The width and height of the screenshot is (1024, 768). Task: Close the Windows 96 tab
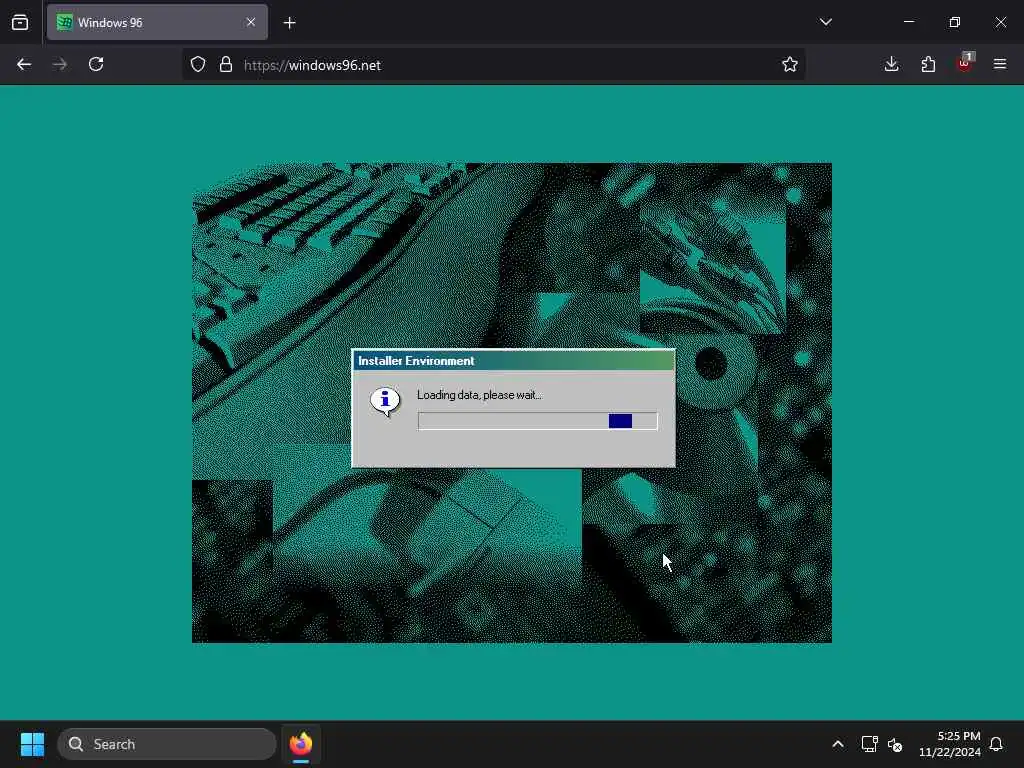[251, 22]
